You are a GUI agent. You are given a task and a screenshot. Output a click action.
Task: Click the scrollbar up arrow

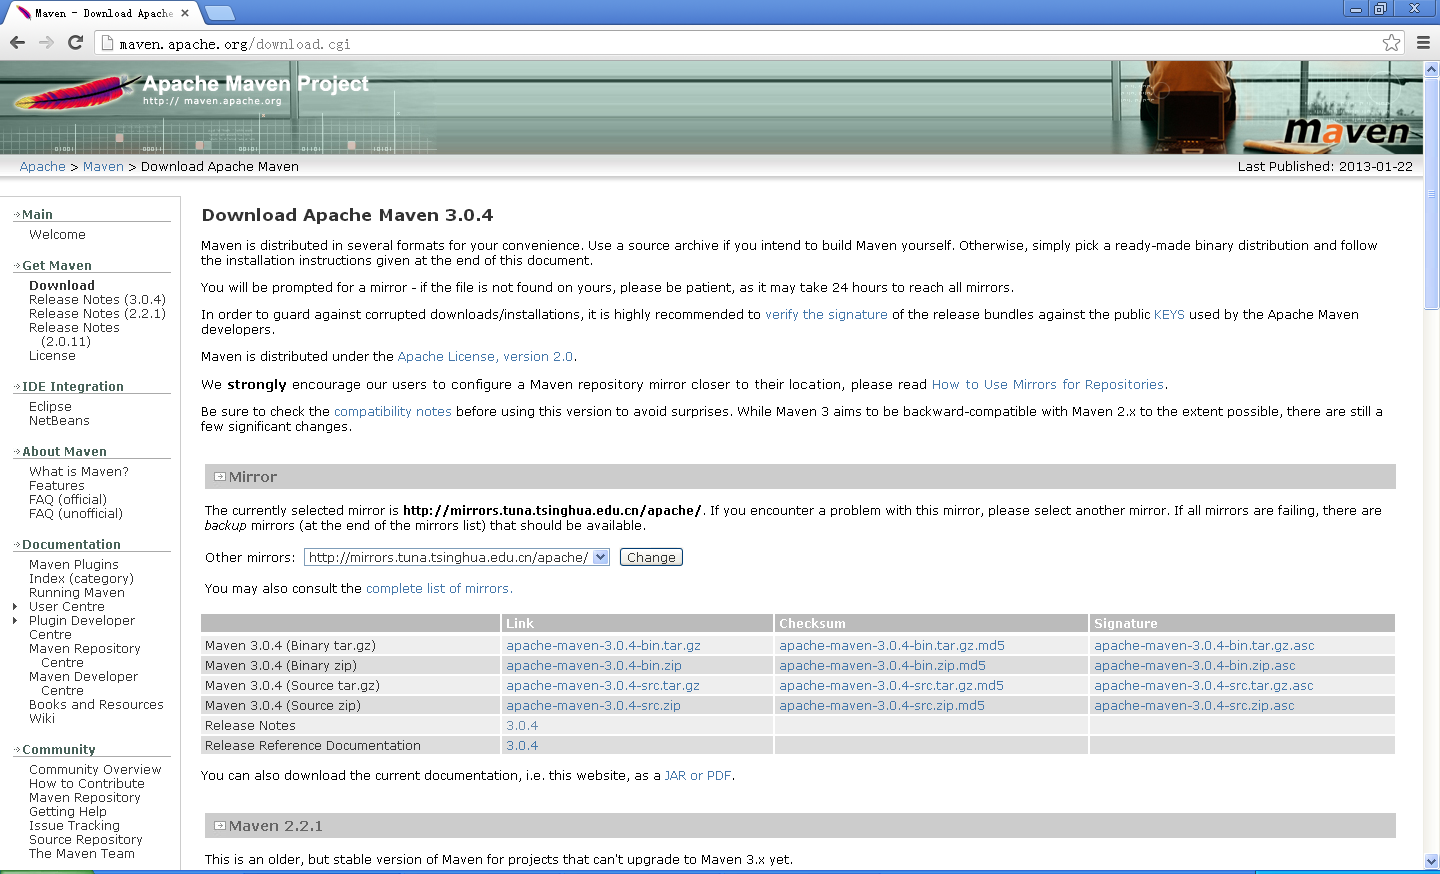(1431, 69)
